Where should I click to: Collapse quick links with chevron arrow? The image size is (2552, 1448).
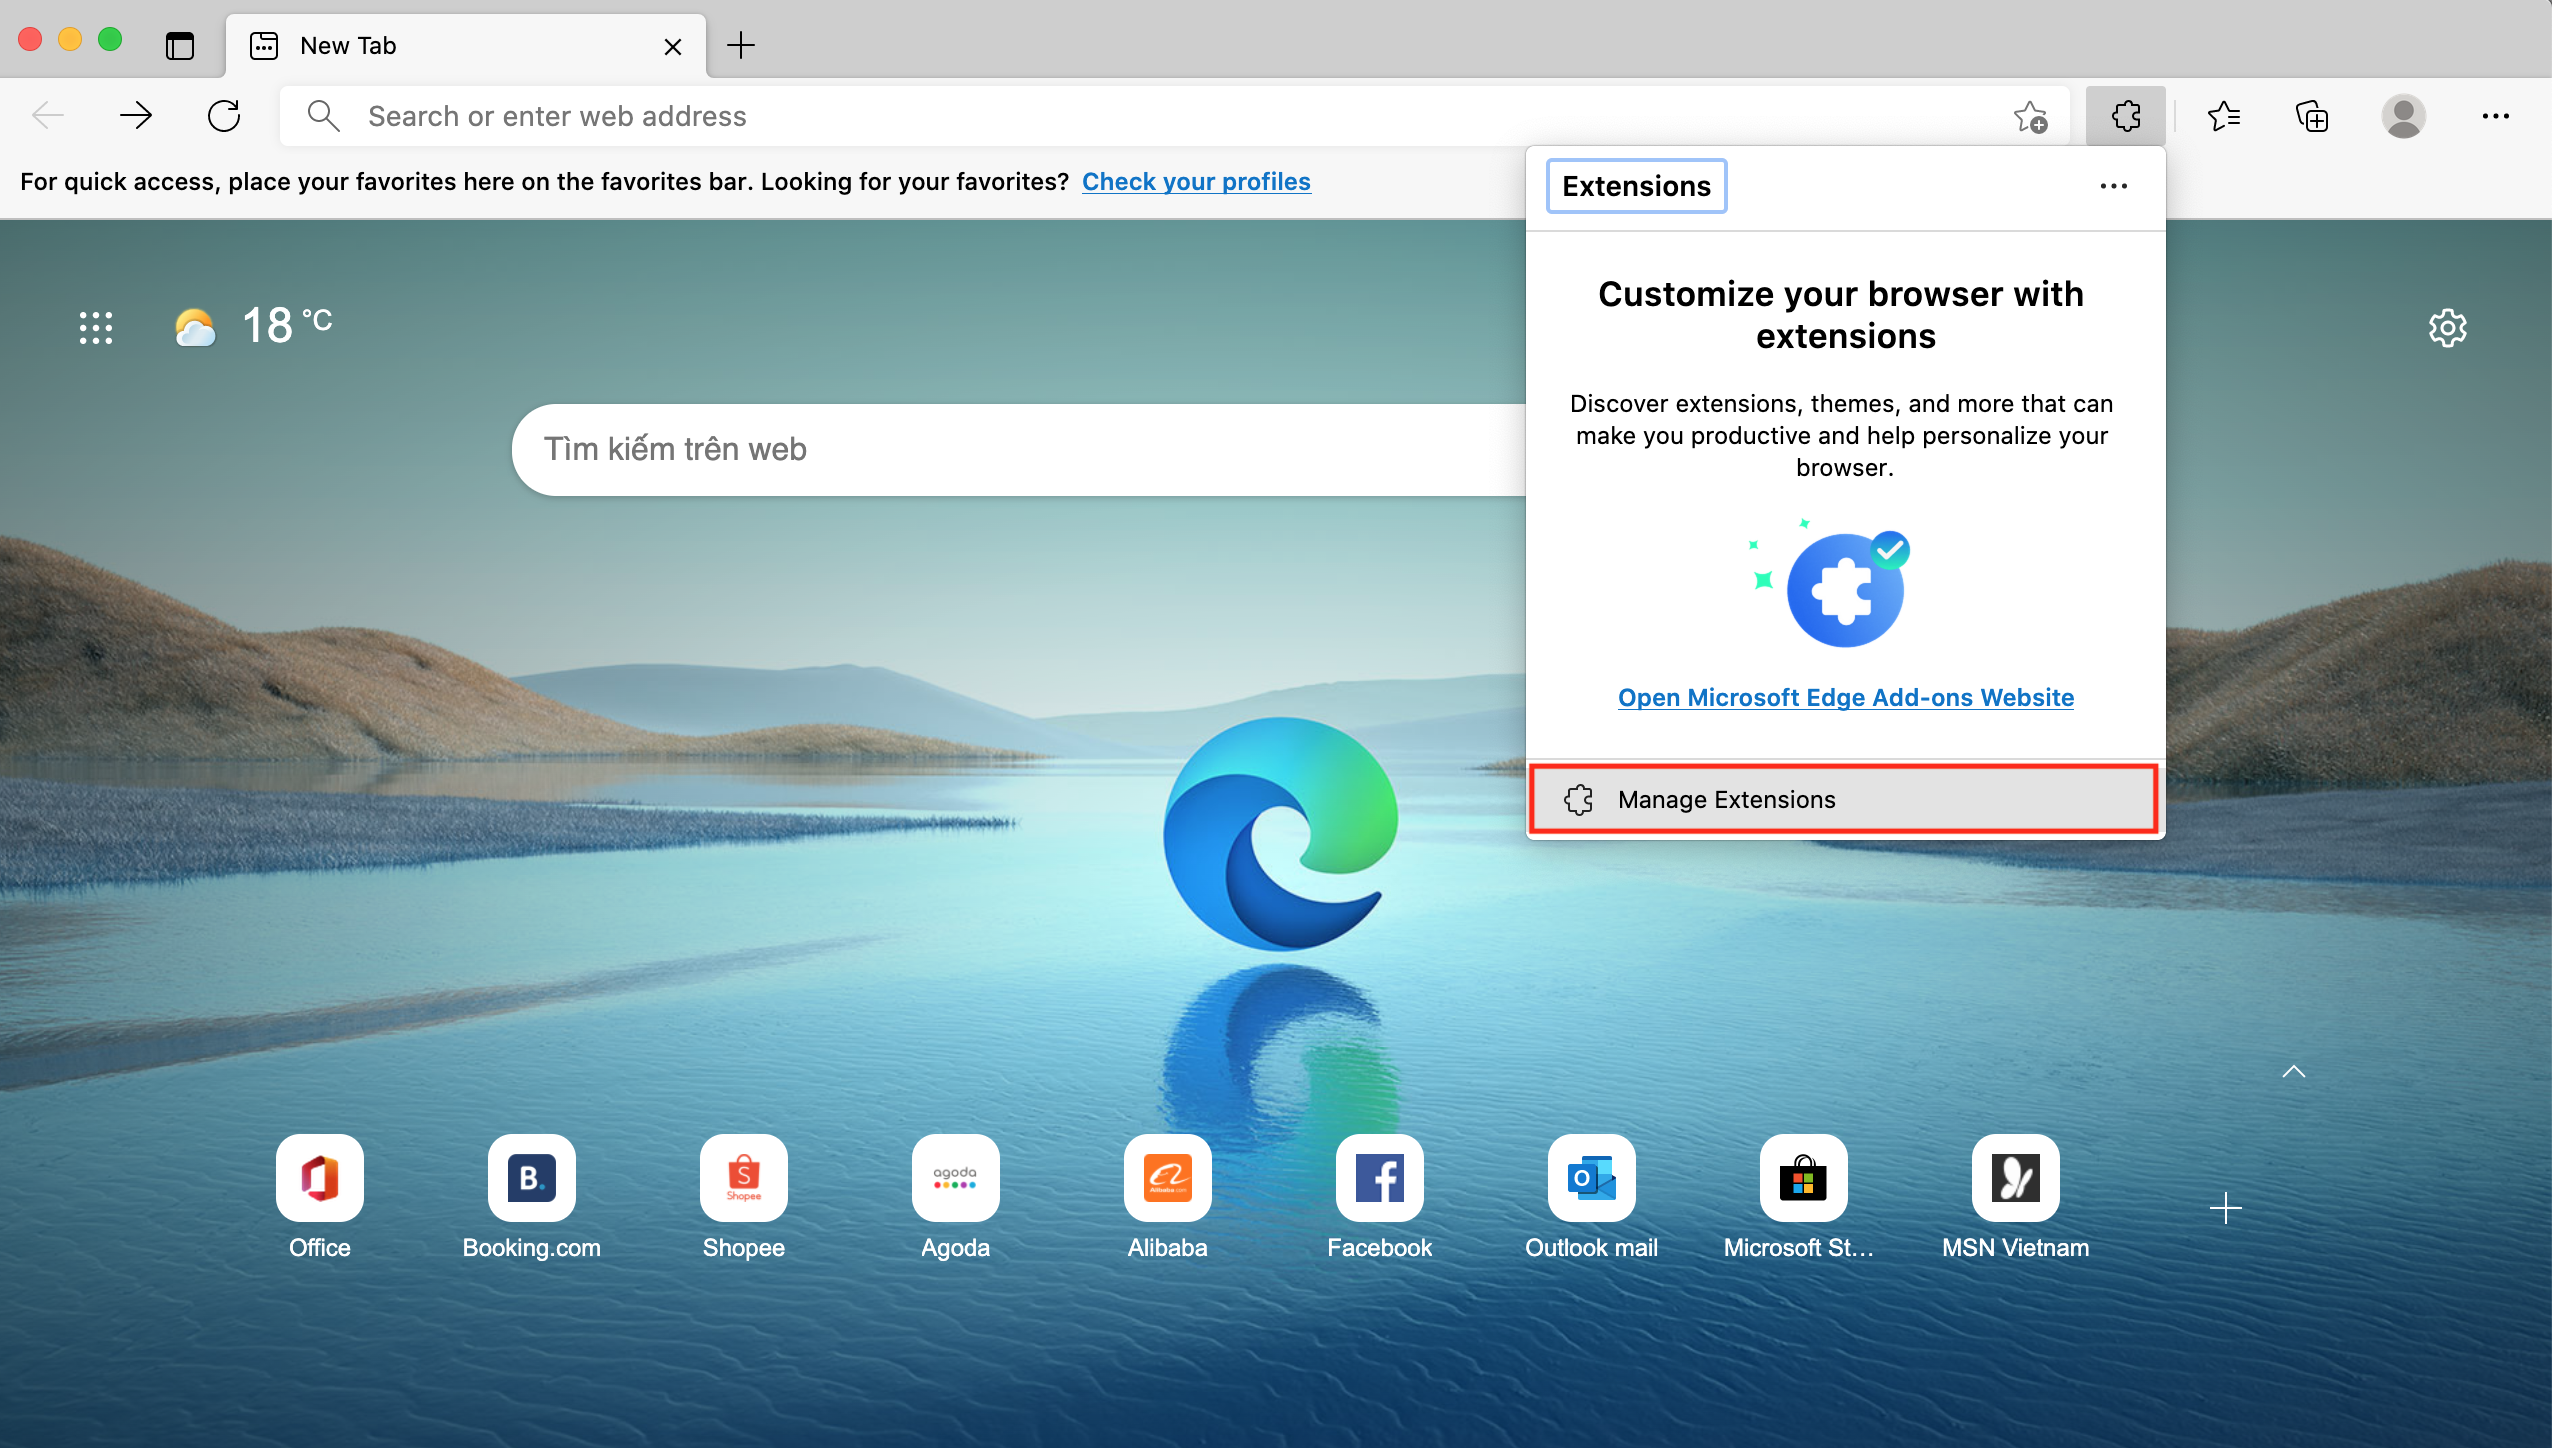point(2294,1071)
